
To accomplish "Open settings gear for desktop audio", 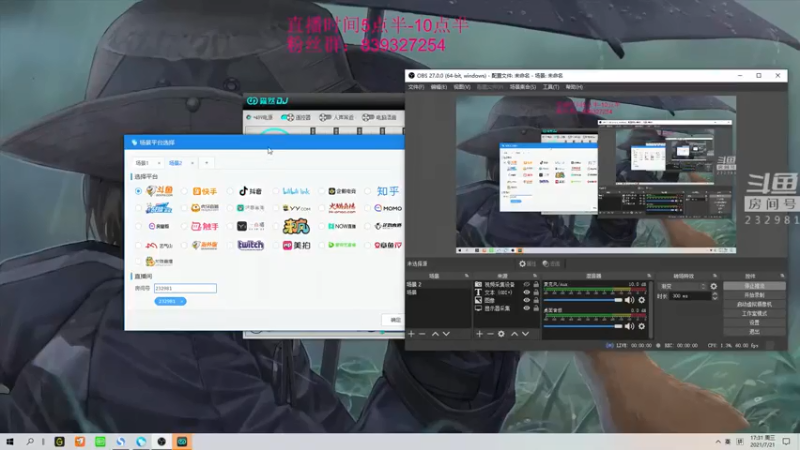I will (642, 326).
